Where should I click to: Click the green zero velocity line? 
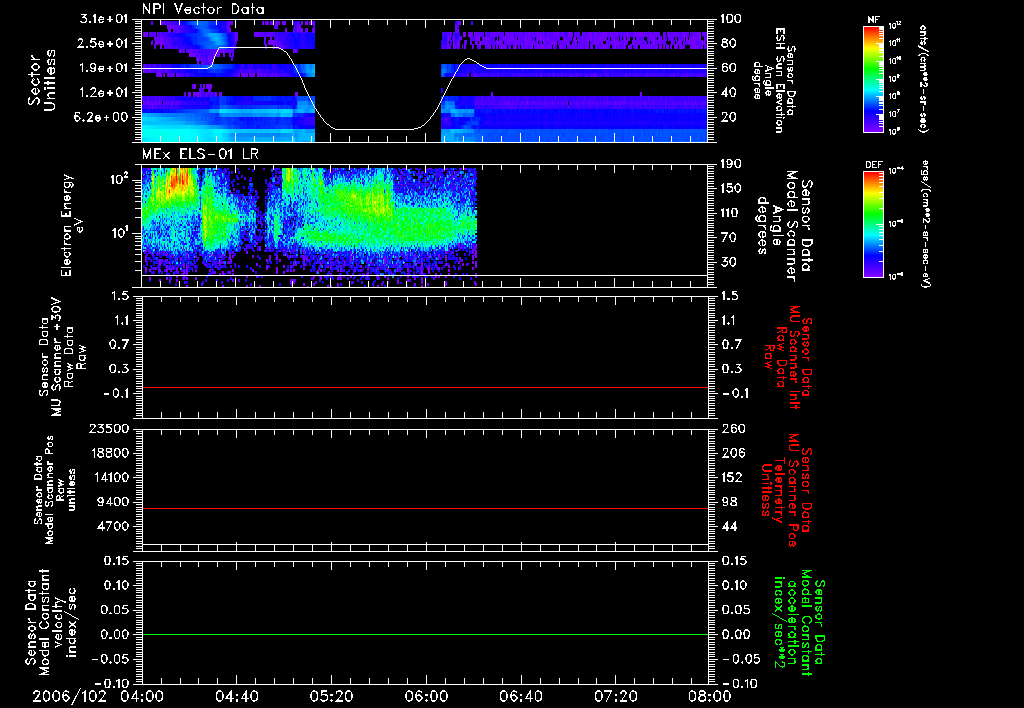pos(425,634)
